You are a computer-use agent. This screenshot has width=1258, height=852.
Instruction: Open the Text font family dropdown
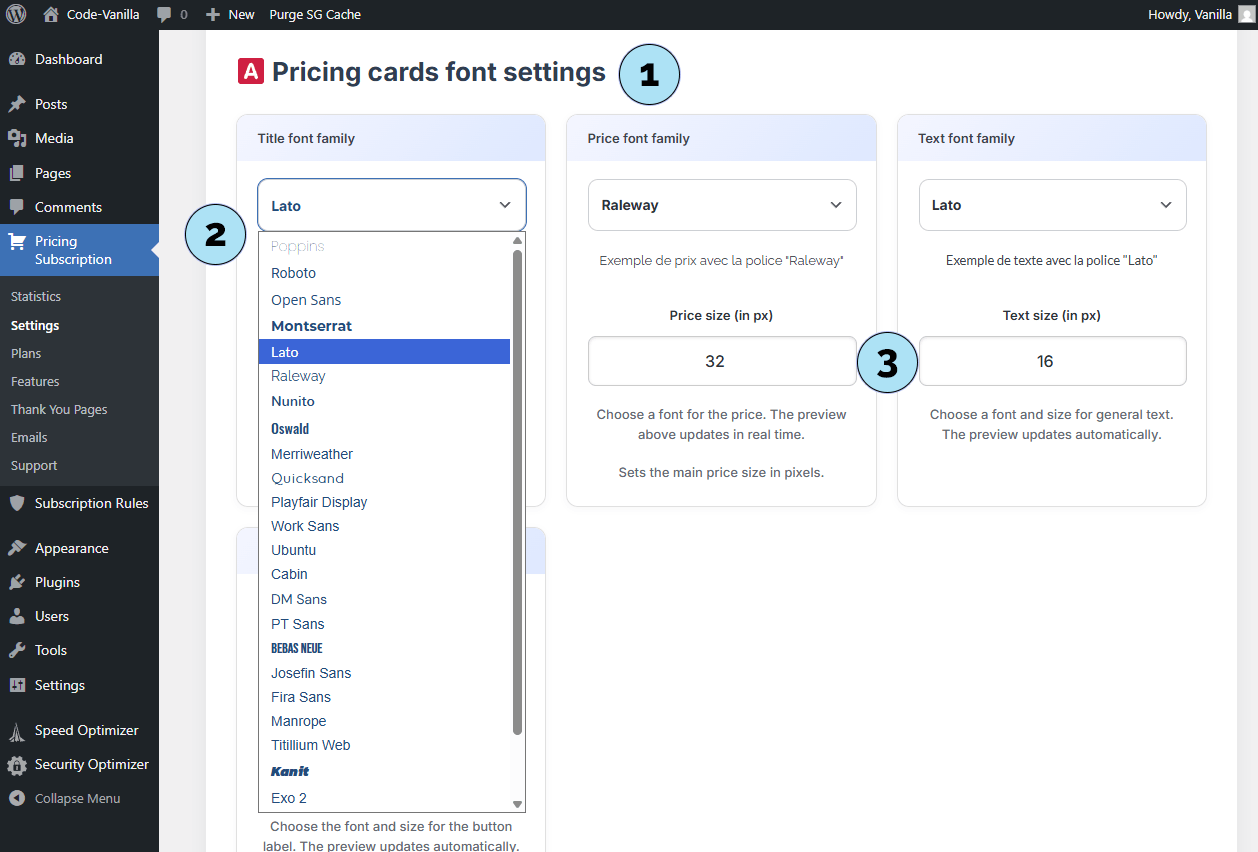click(1052, 205)
